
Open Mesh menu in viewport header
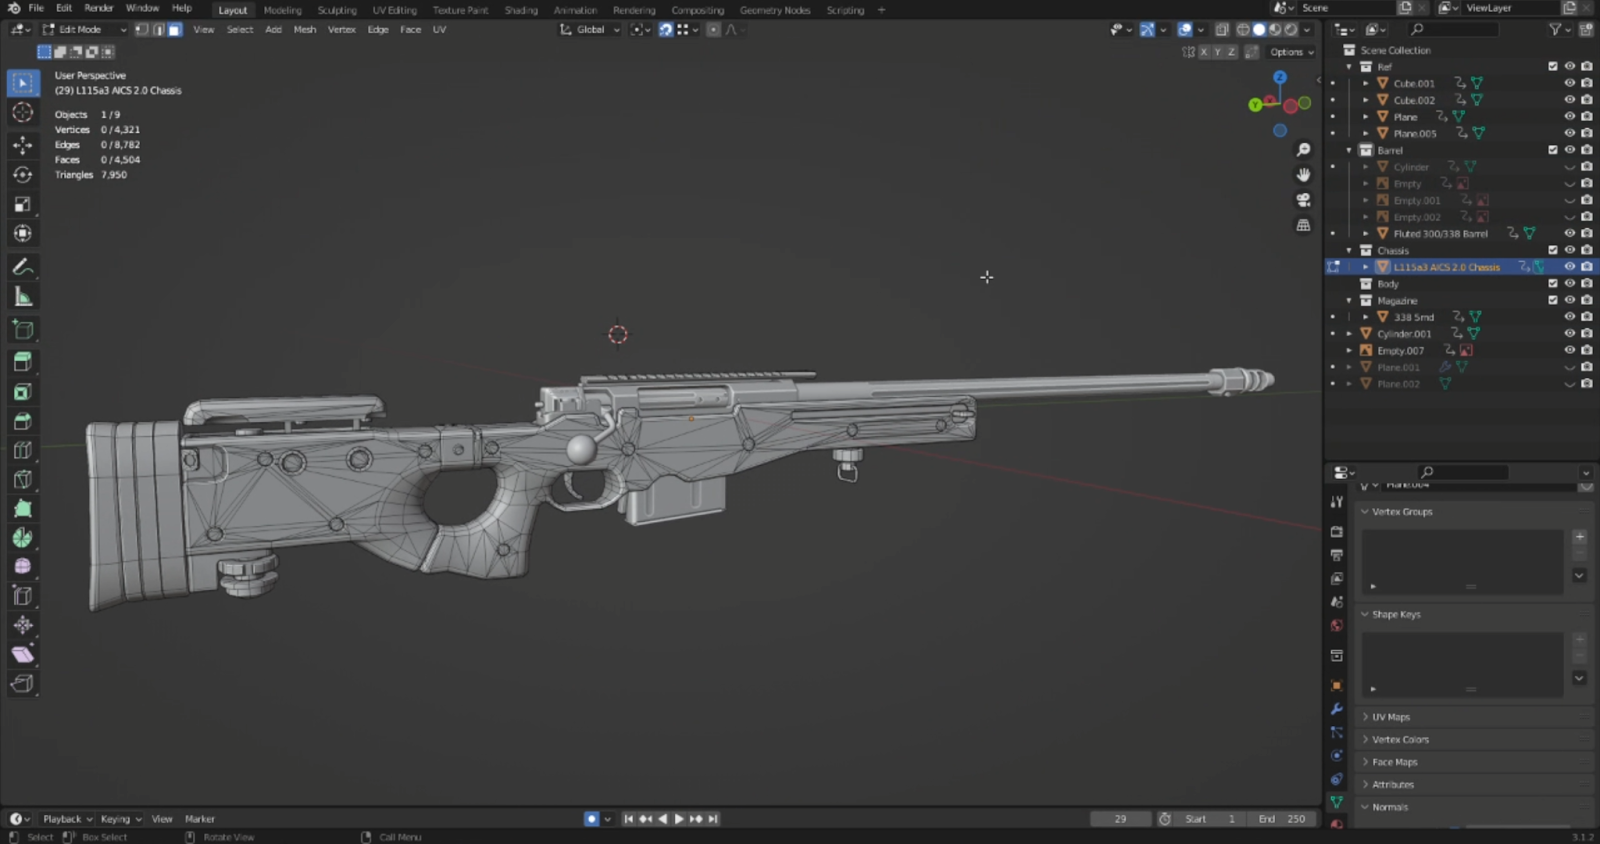305,30
